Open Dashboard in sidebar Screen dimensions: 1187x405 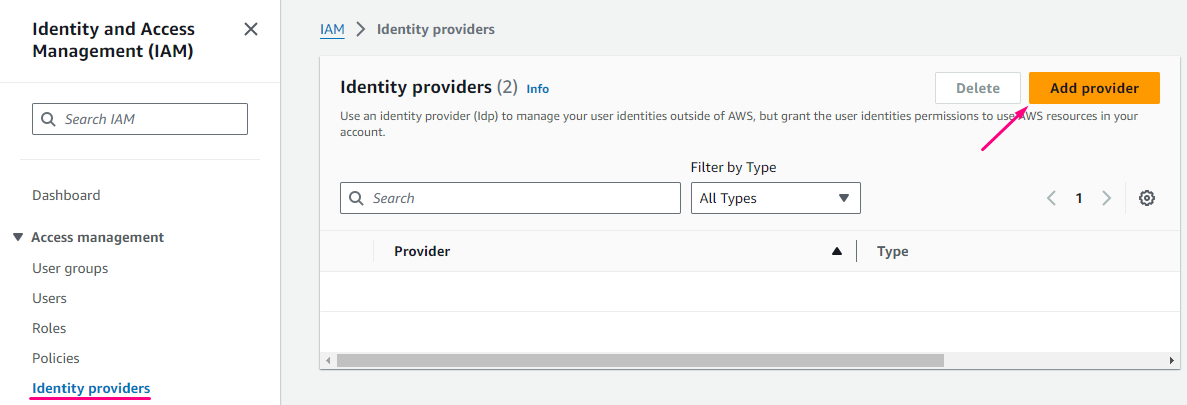(66, 195)
